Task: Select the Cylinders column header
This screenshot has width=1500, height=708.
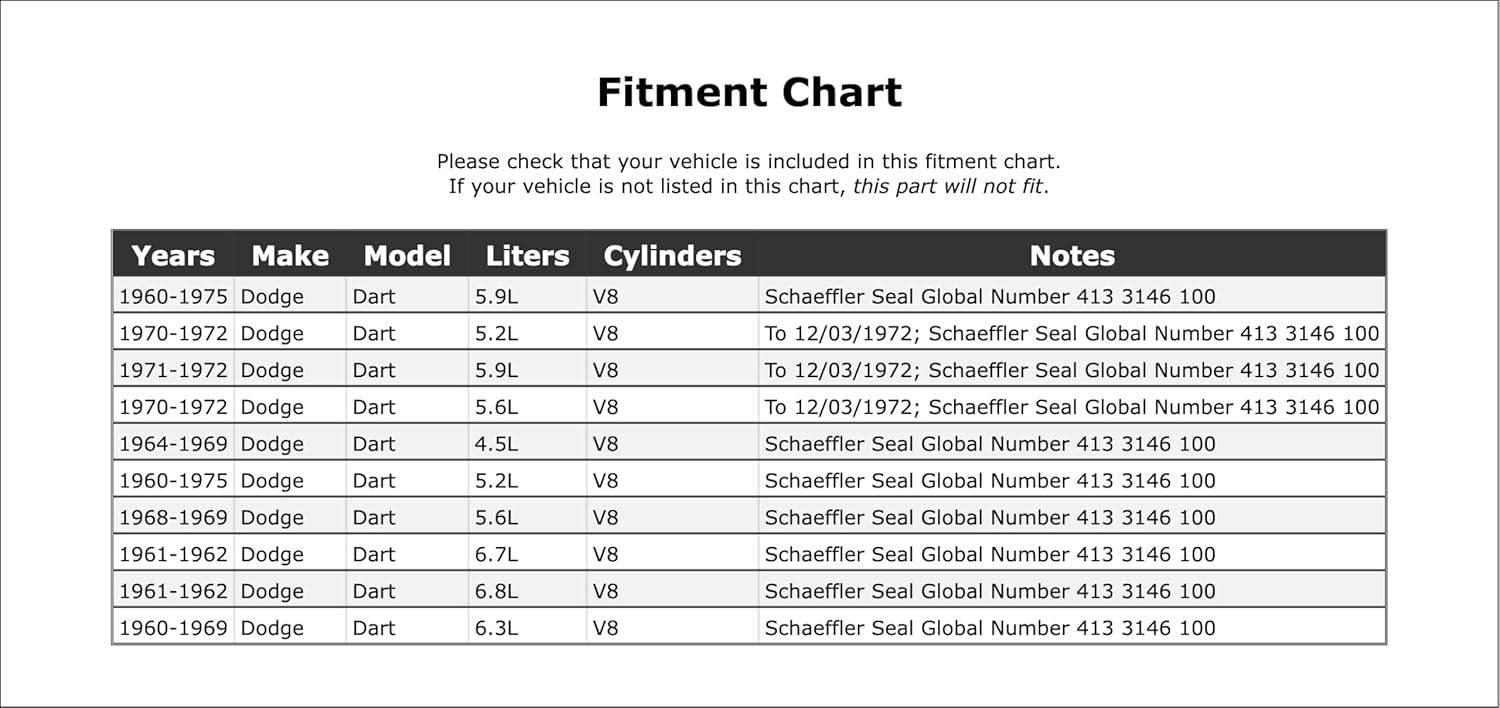Action: pos(672,256)
